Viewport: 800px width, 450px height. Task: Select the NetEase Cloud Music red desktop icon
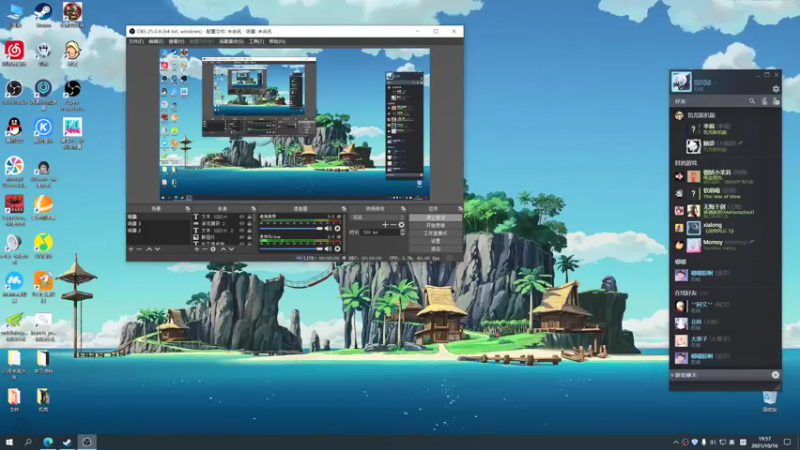pyautogui.click(x=14, y=54)
